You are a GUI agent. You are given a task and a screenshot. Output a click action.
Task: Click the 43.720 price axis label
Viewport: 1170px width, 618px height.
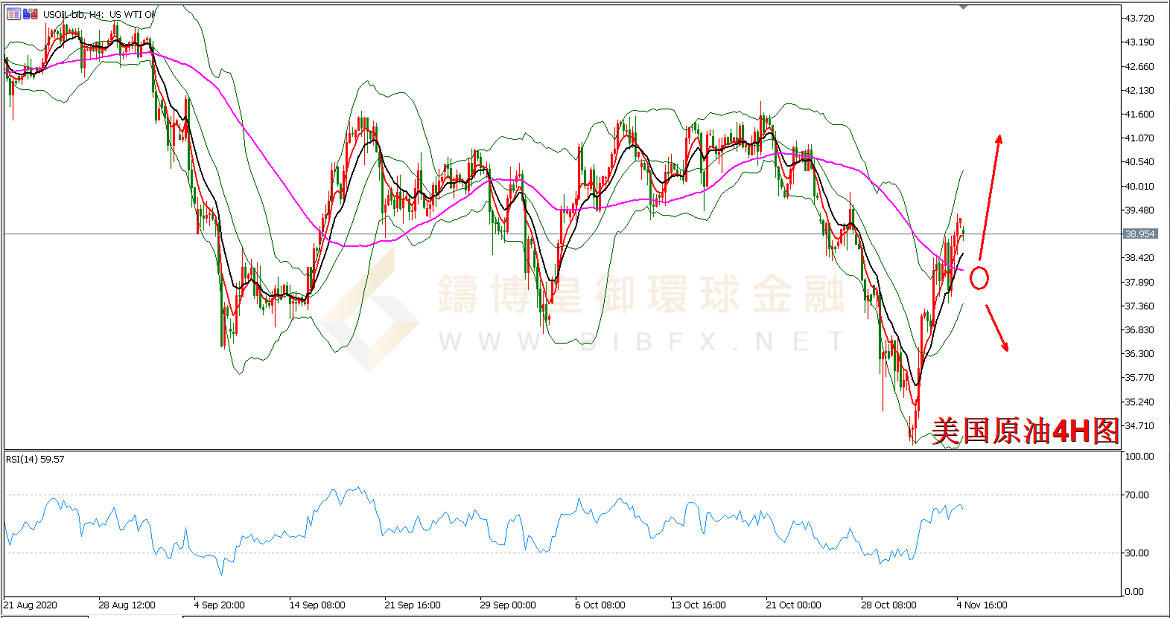pyautogui.click(x=1139, y=19)
